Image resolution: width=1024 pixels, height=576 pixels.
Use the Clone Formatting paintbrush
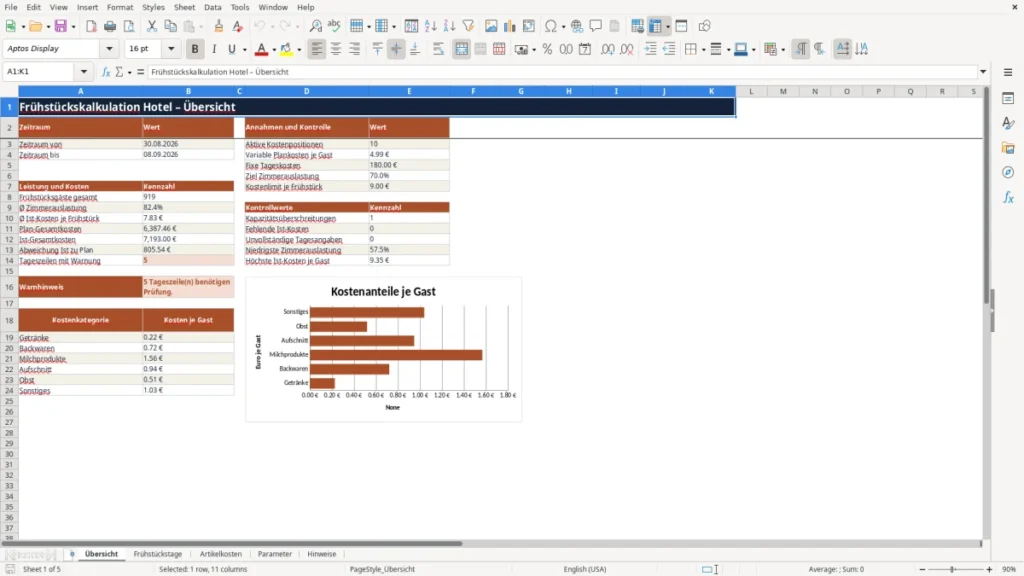219,26
